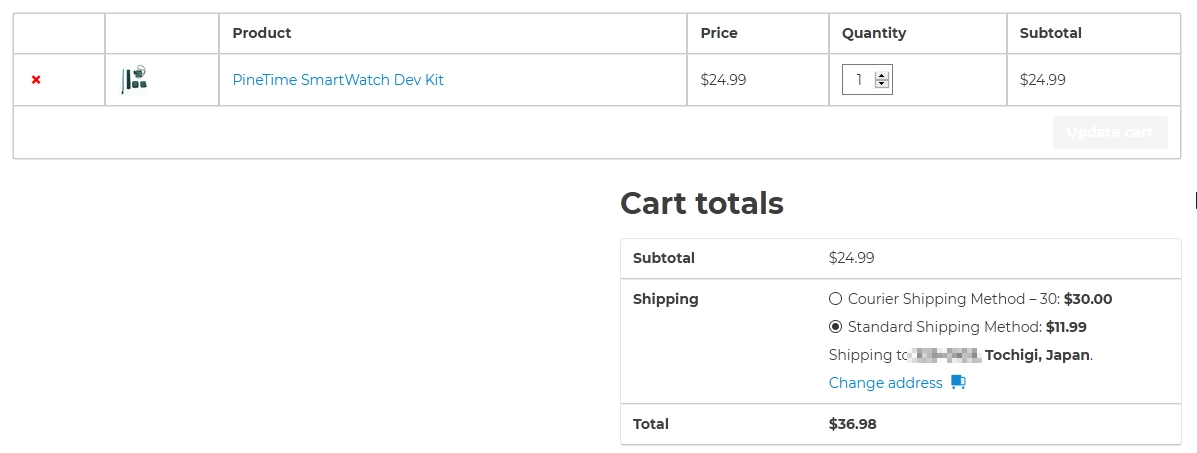Click the Quantity column header
Viewport: 1197px width, 453px height.
point(874,33)
